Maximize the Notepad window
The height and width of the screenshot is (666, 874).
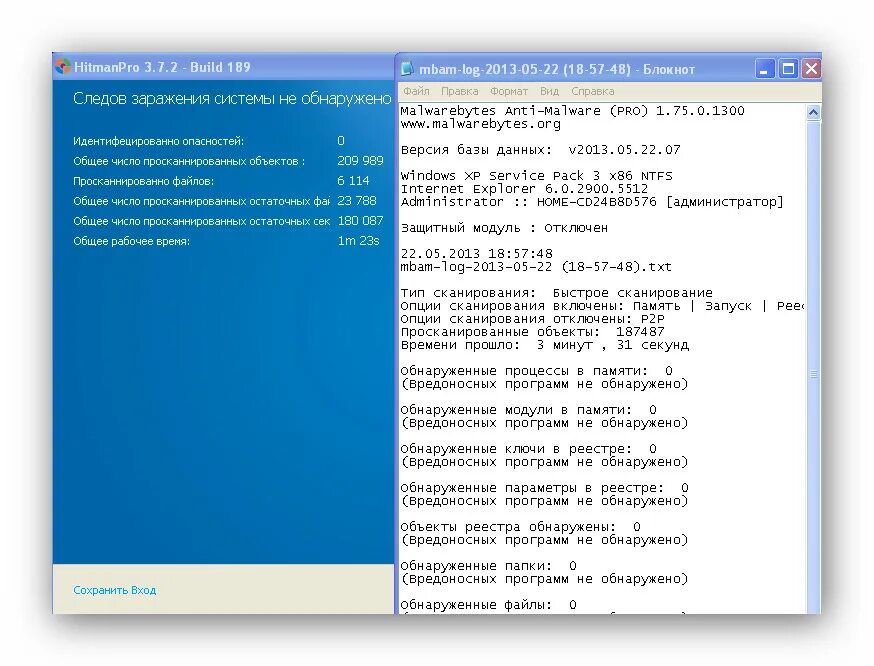coord(788,69)
